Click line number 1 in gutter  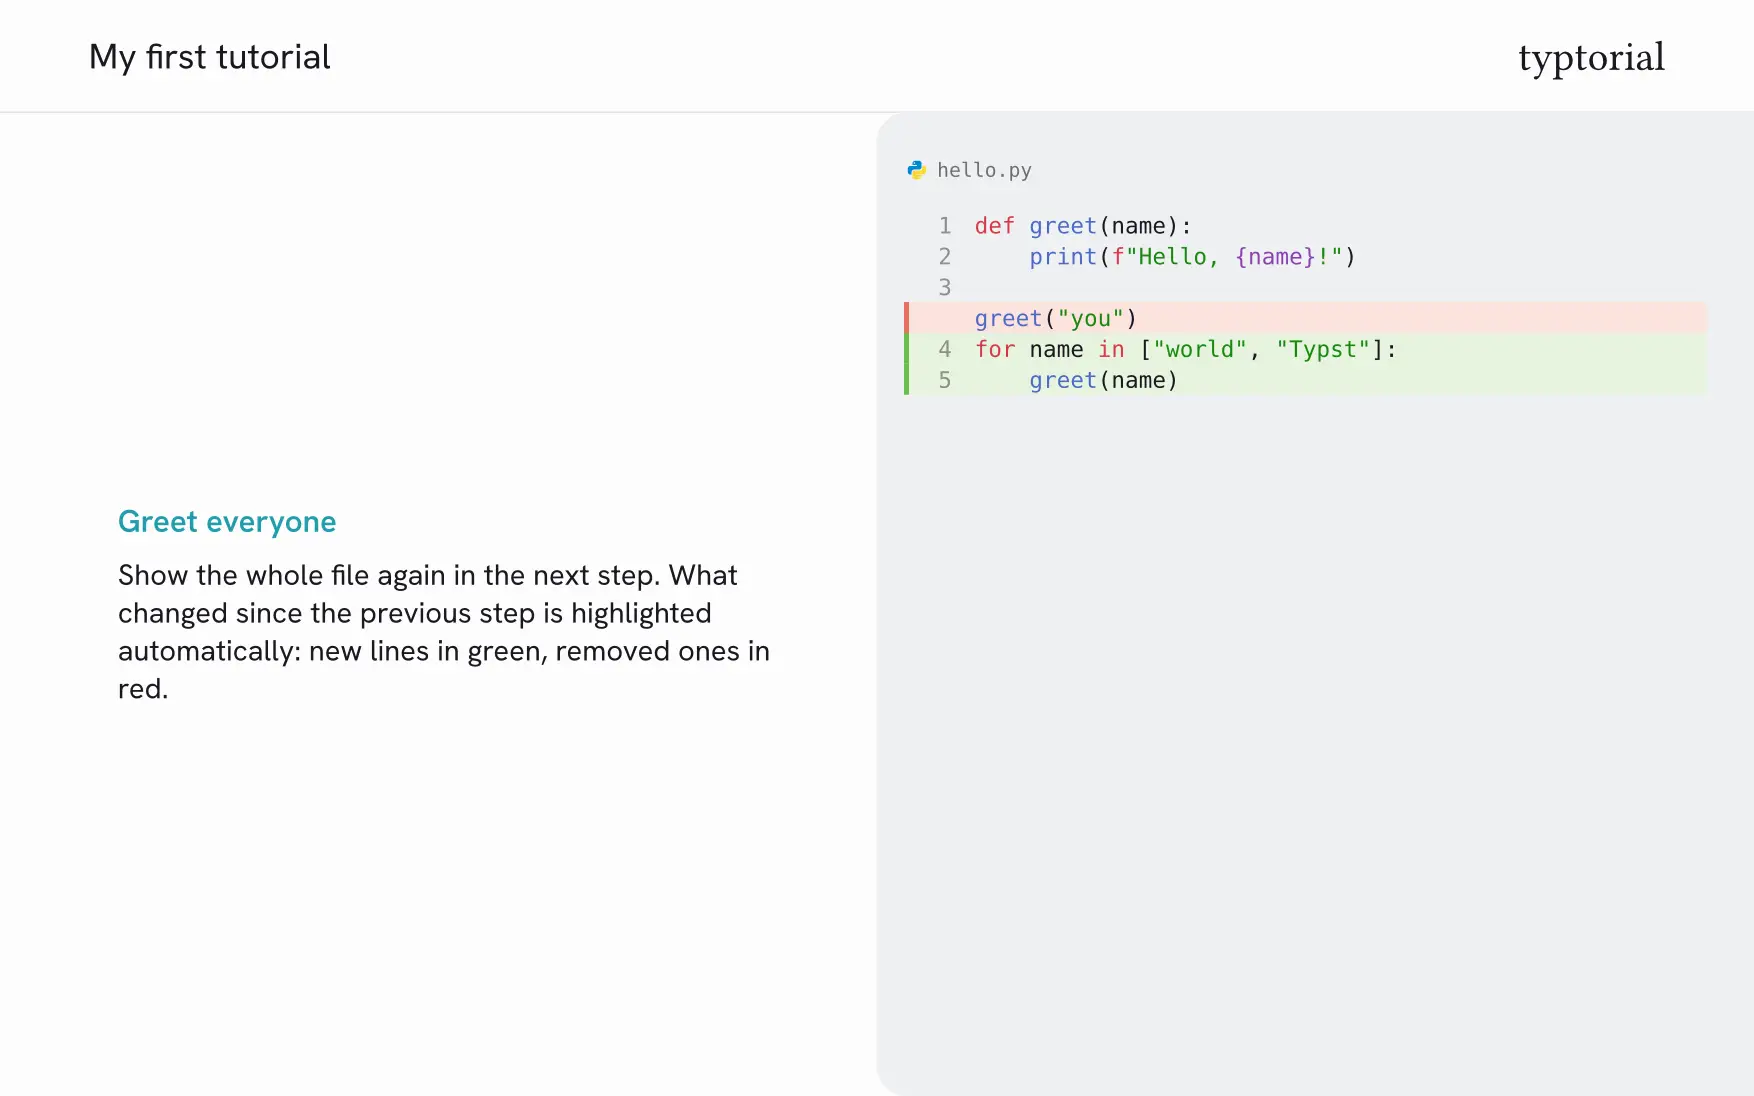(x=944, y=226)
